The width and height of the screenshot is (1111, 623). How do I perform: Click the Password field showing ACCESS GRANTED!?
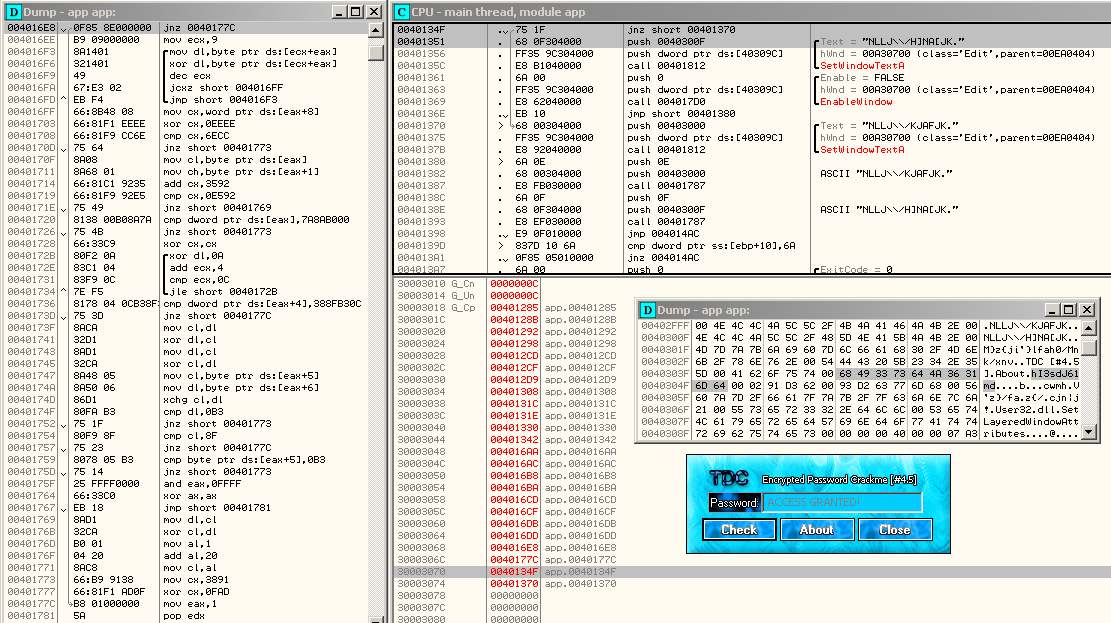(x=843, y=502)
